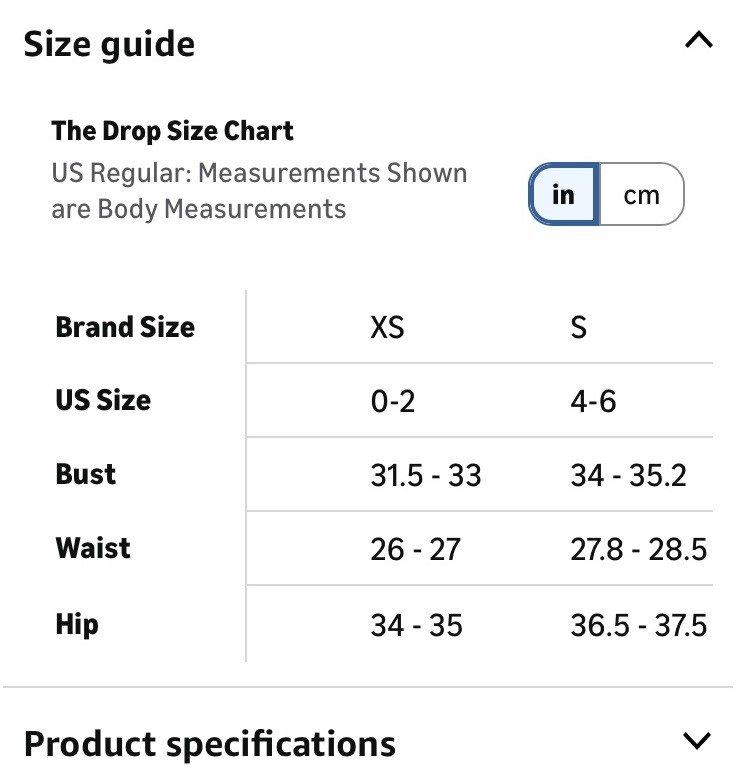Collapse the Size guide section chevron
The width and height of the screenshot is (742, 783).
coord(699,40)
